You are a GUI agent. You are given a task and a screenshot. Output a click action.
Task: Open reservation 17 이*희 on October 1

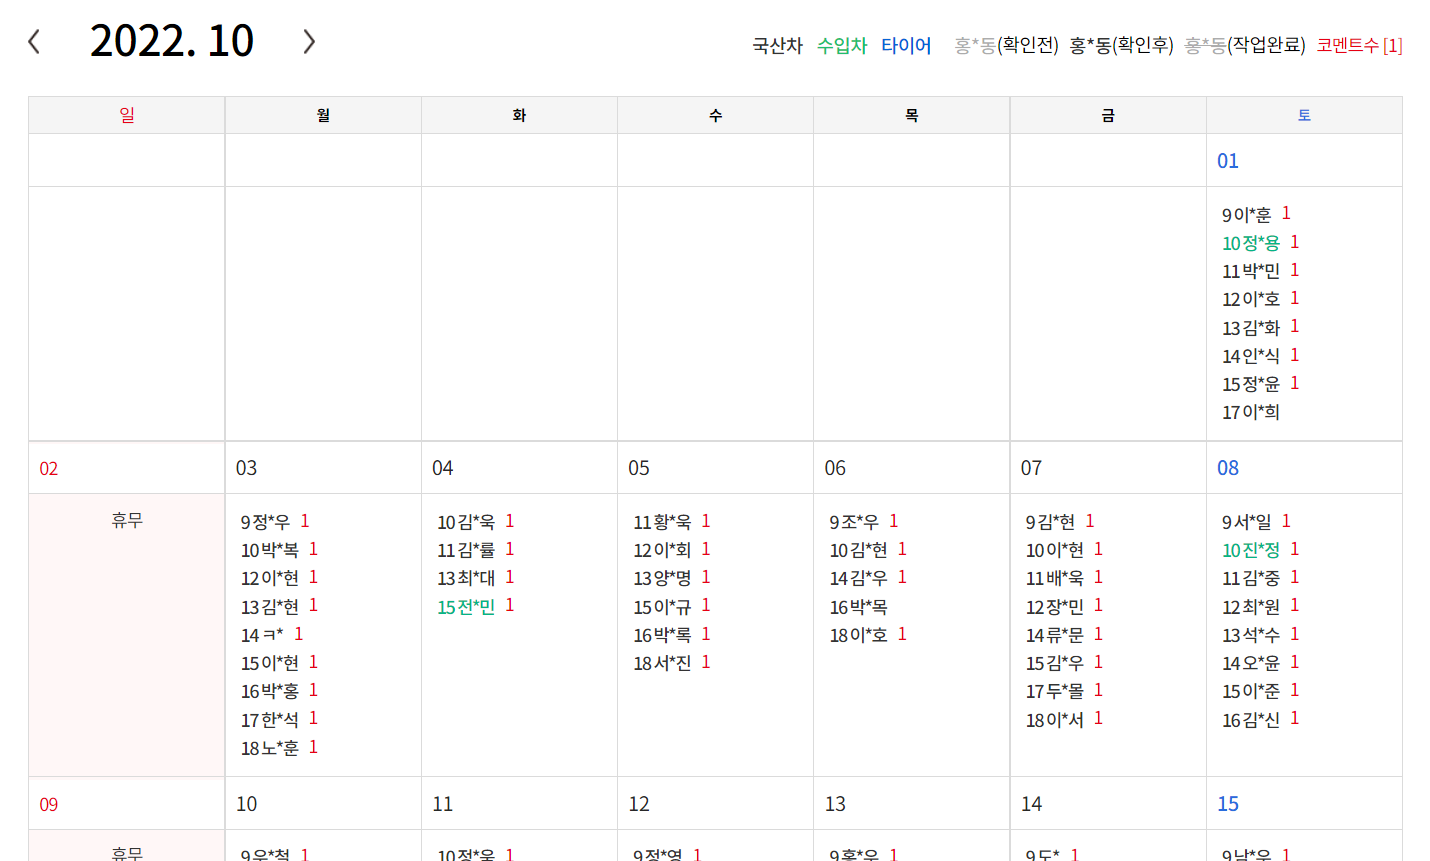coord(1251,412)
